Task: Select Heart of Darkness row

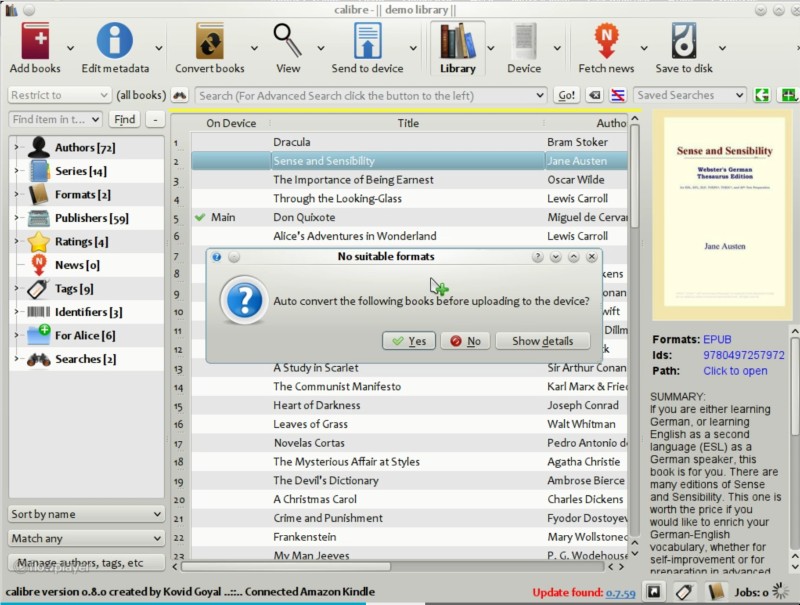Action: [409, 405]
